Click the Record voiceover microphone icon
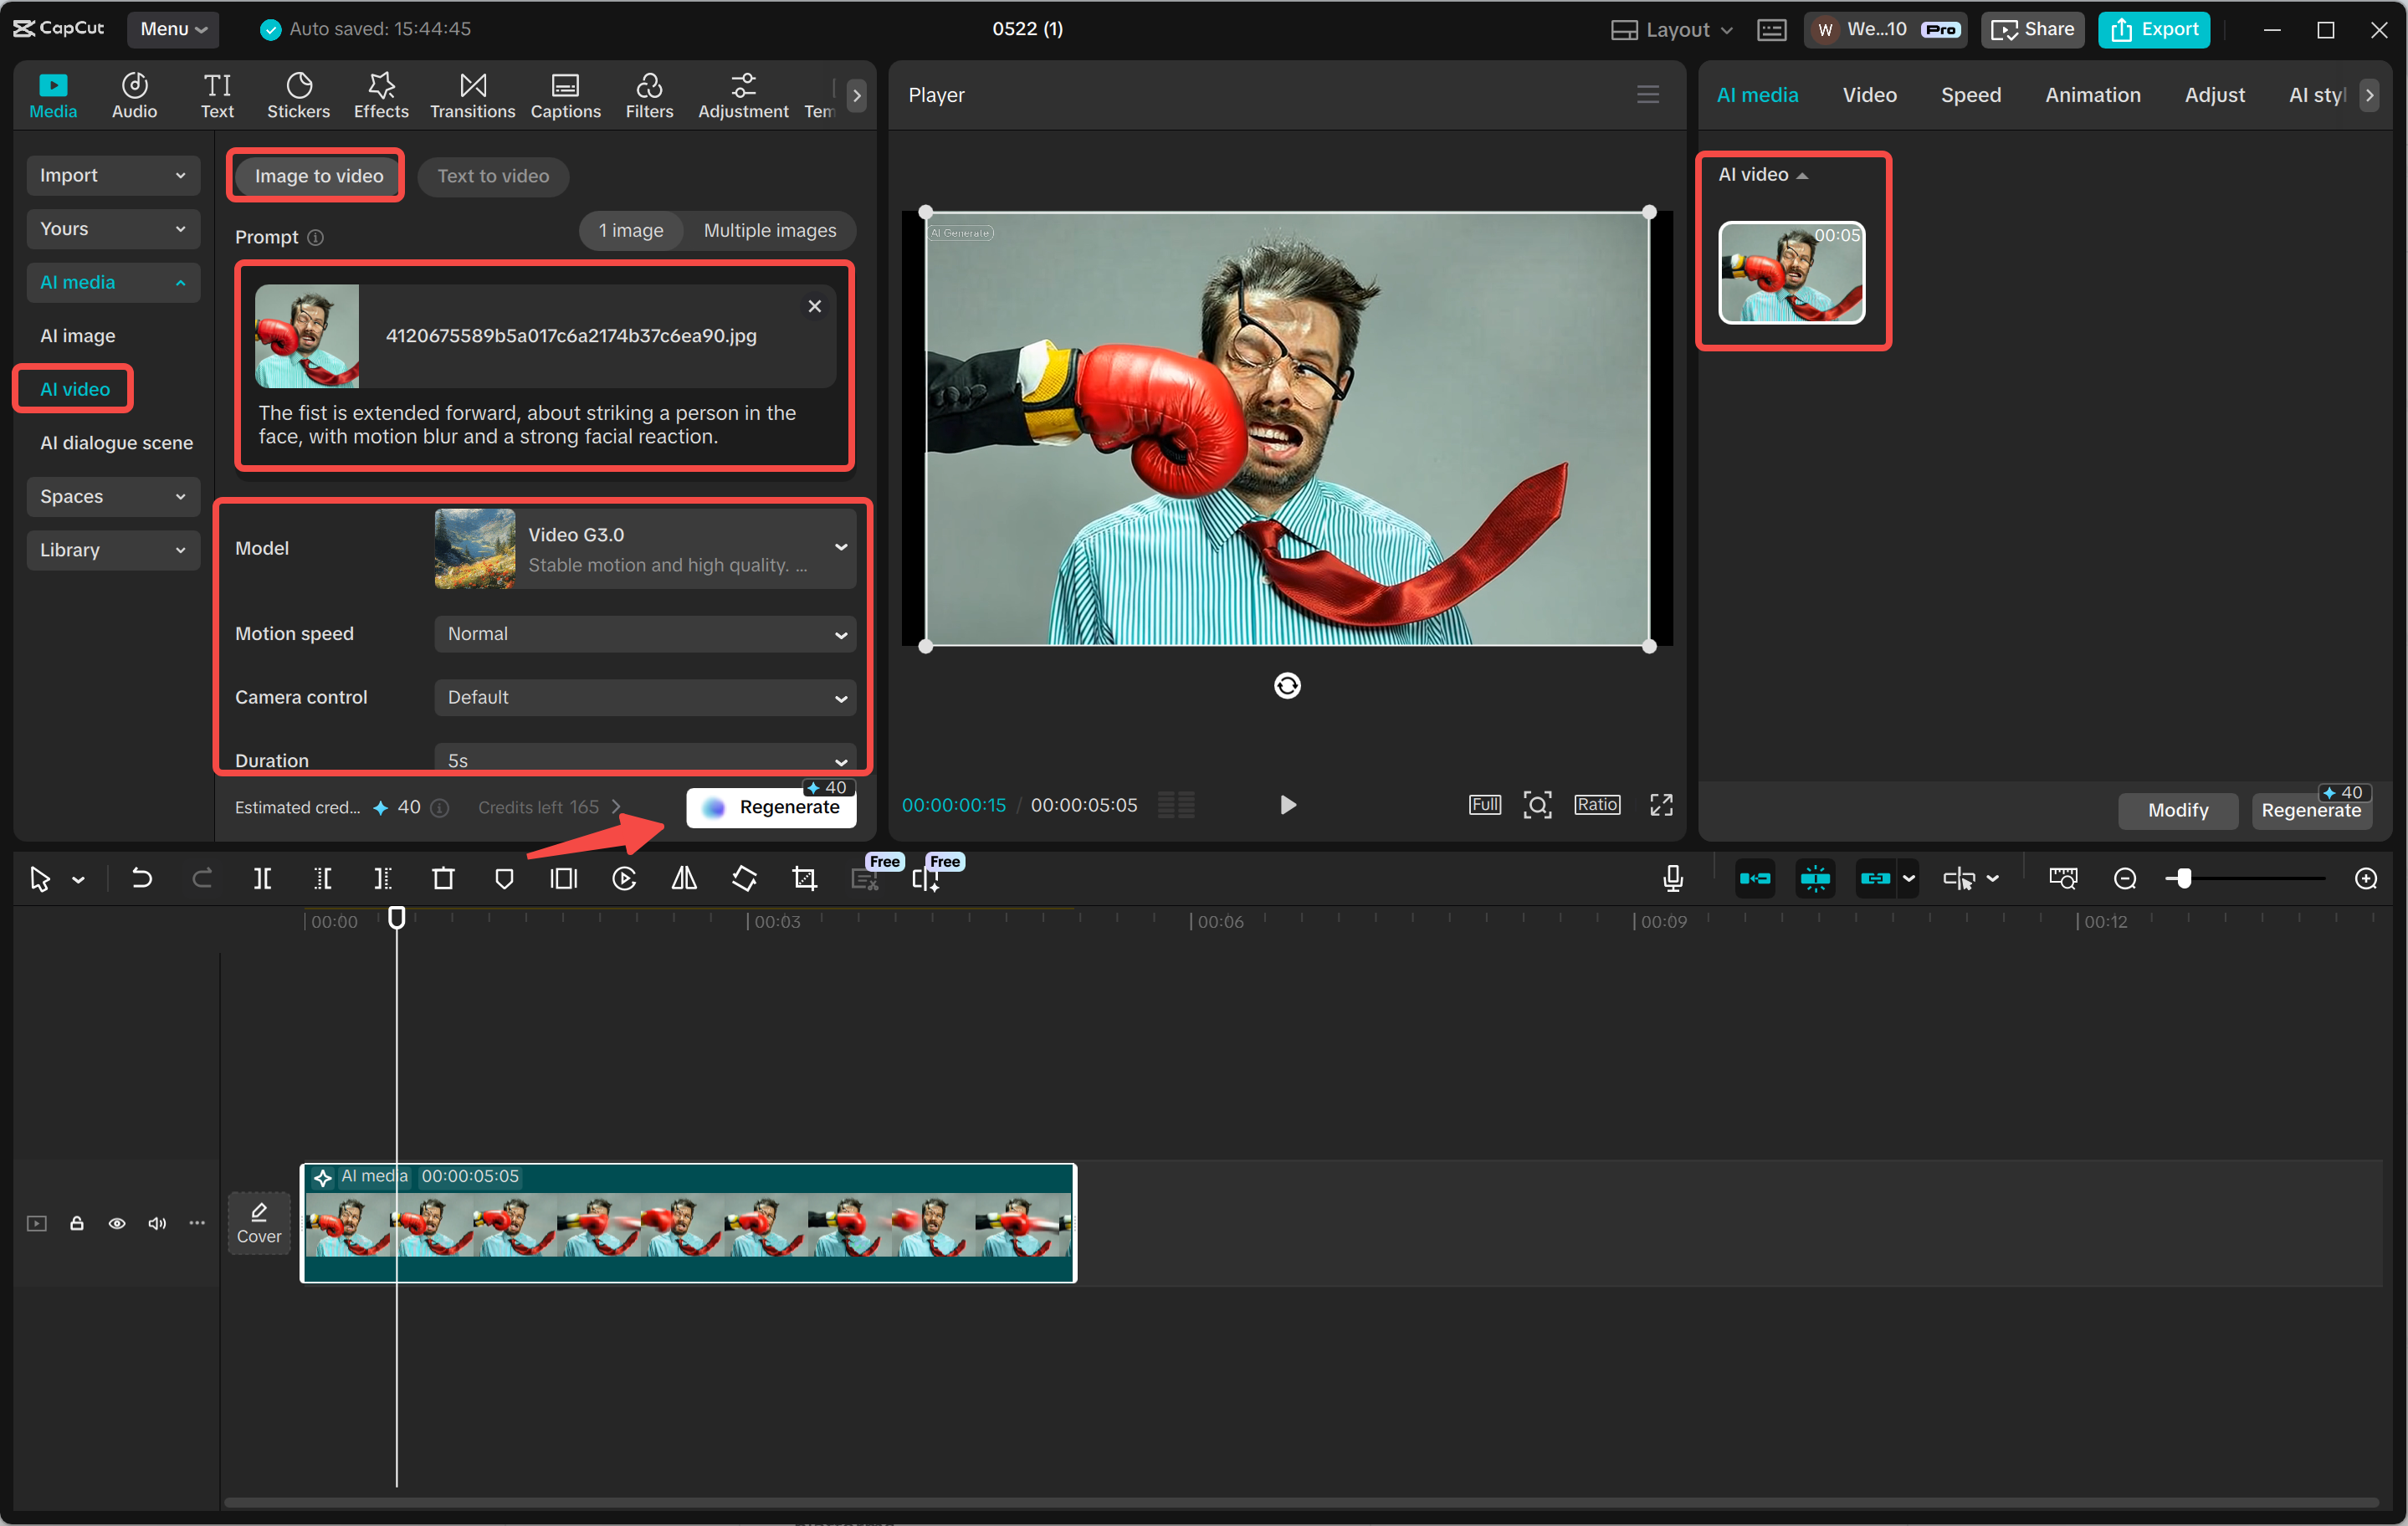Image resolution: width=2408 pixels, height=1526 pixels. (x=1672, y=878)
